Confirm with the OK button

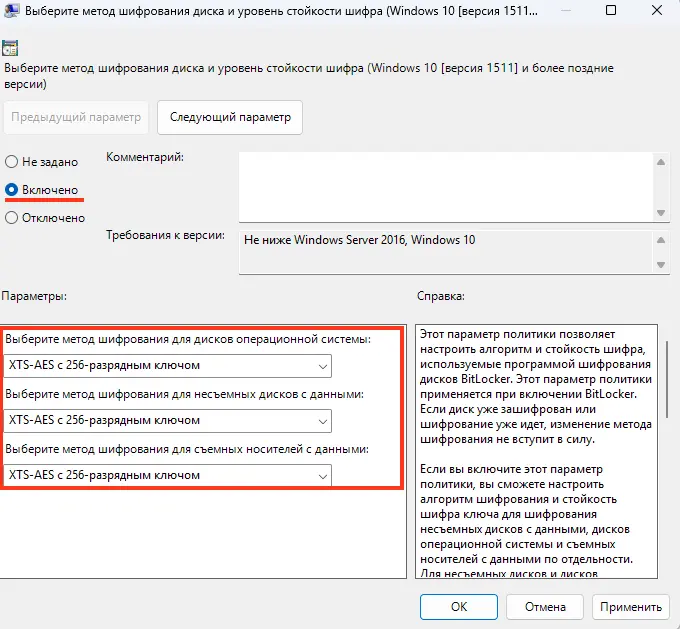(x=458, y=606)
